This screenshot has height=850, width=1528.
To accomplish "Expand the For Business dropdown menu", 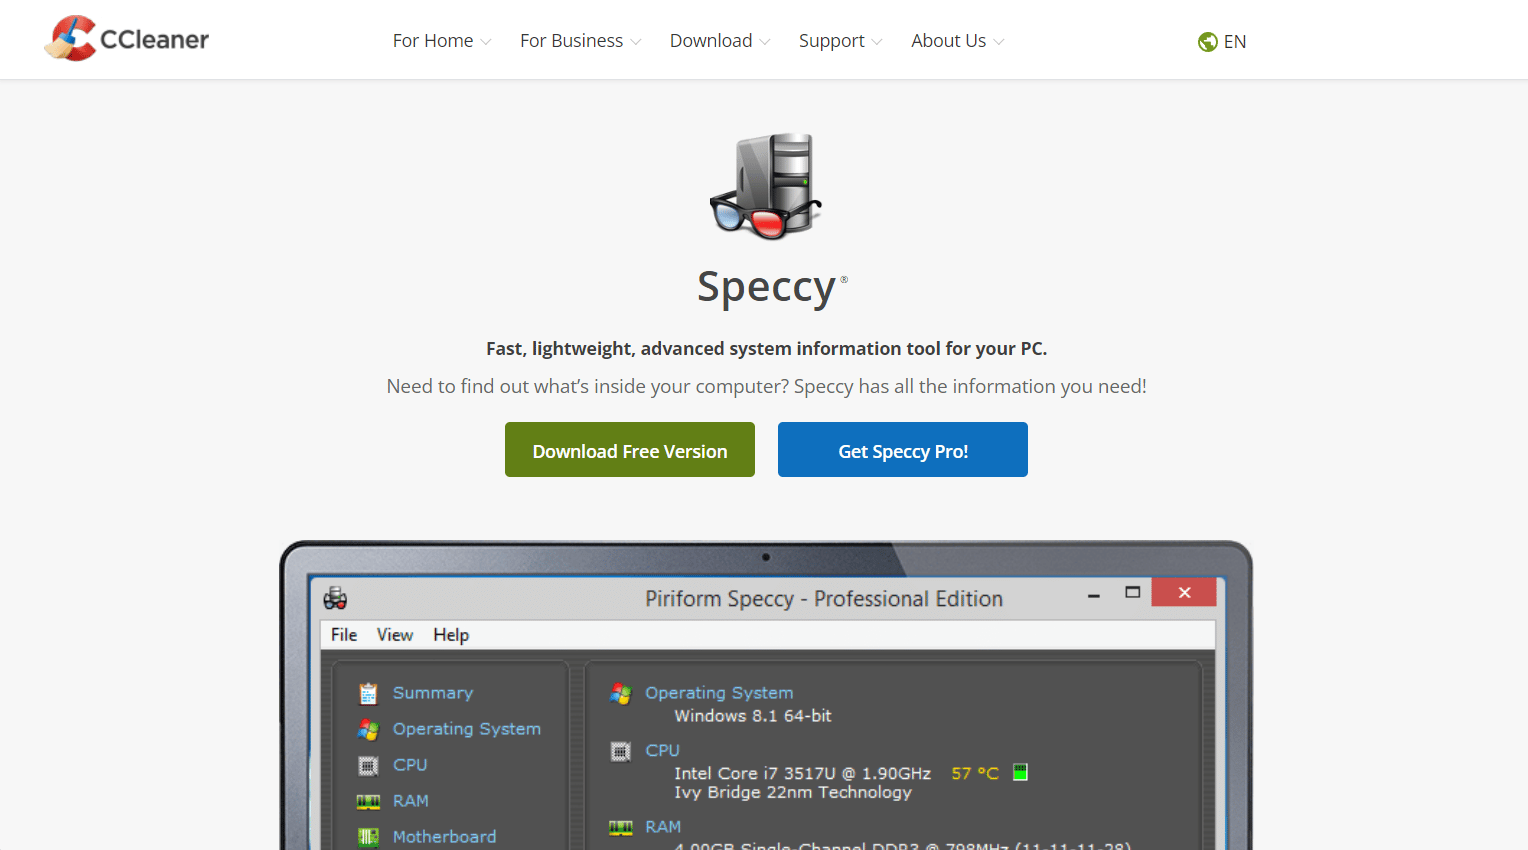I will (580, 41).
